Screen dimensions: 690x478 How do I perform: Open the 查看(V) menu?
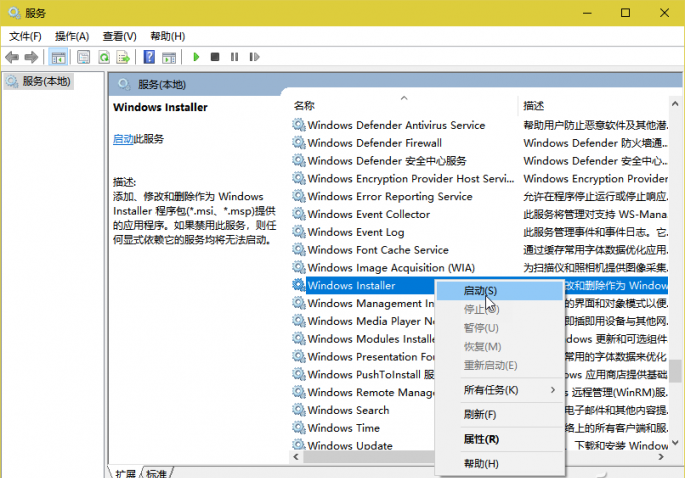[x=120, y=36]
